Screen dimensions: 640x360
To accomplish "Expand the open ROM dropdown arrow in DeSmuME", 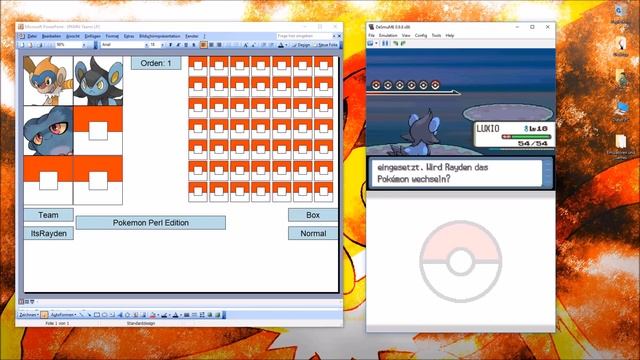I will click(376, 43).
